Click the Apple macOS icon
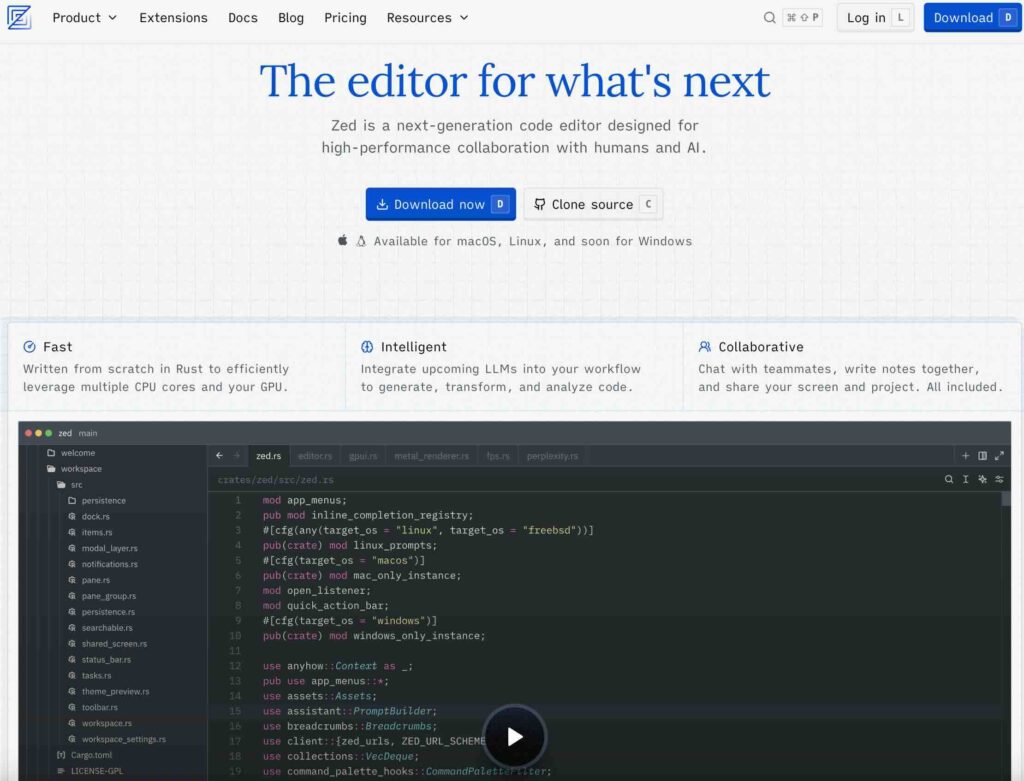 coord(342,240)
